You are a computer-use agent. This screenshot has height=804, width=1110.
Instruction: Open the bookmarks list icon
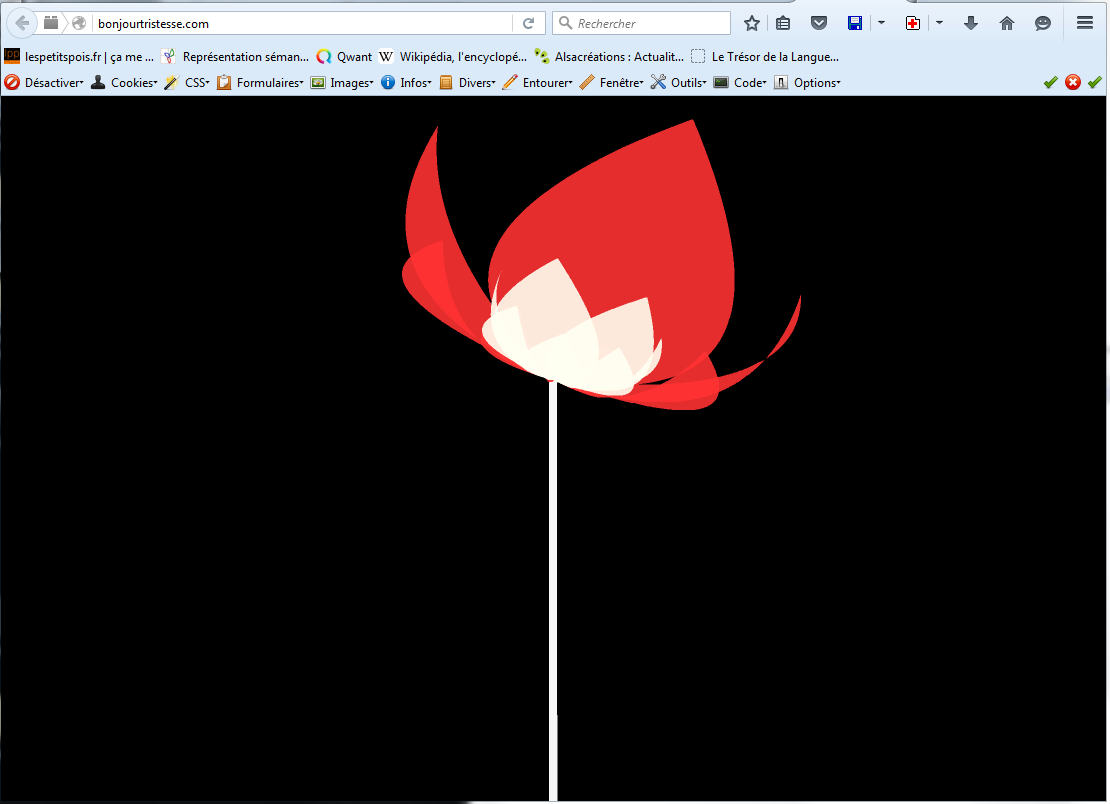[x=784, y=23]
